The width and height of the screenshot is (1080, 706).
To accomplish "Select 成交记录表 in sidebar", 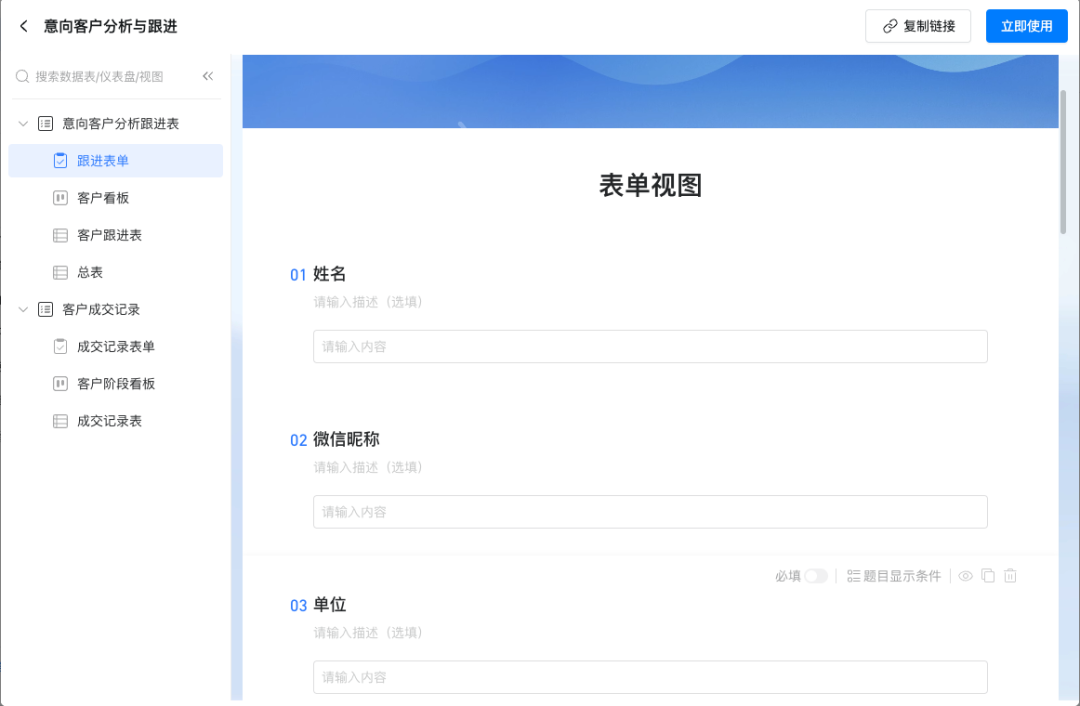I will 109,421.
